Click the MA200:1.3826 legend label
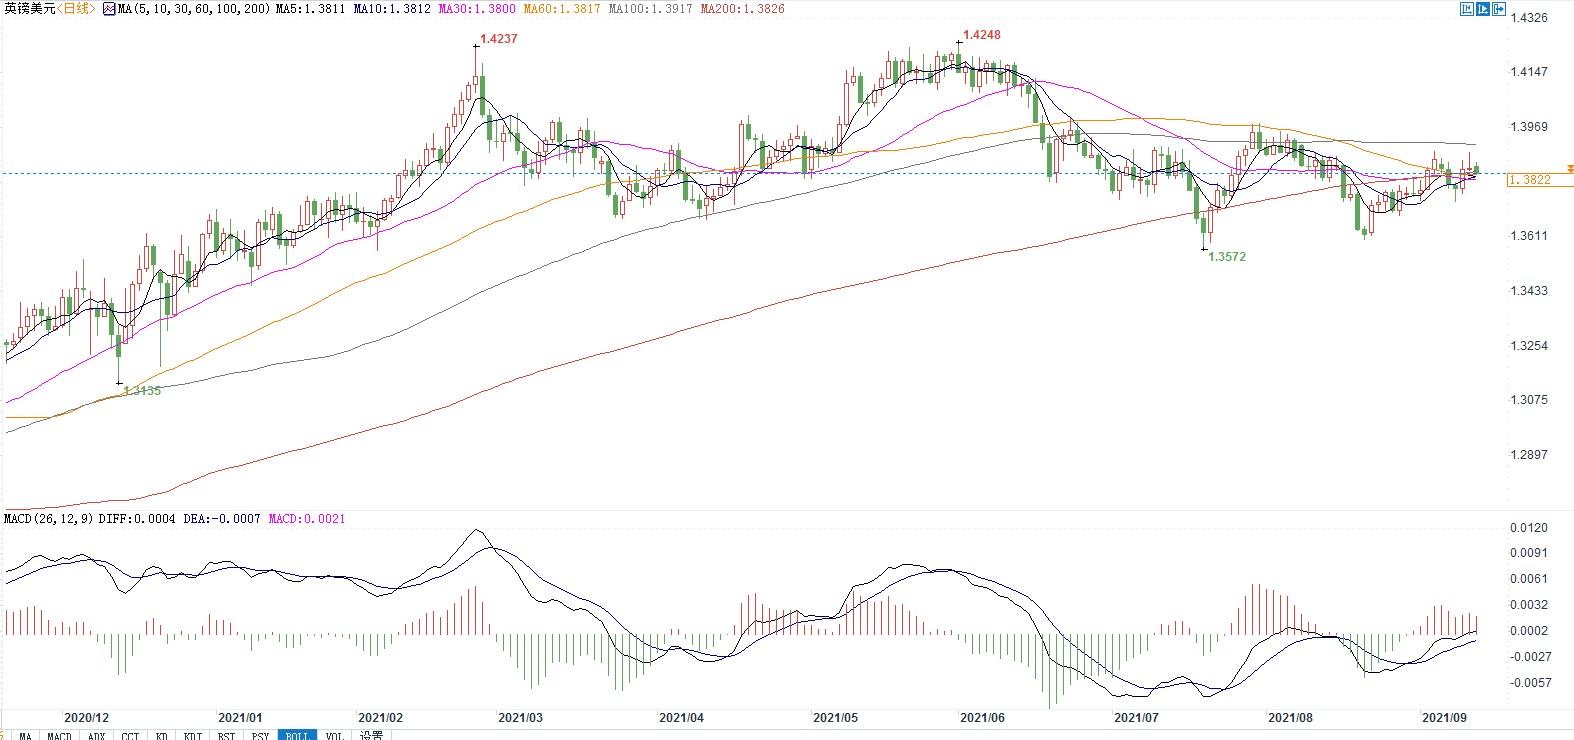 tap(742, 9)
